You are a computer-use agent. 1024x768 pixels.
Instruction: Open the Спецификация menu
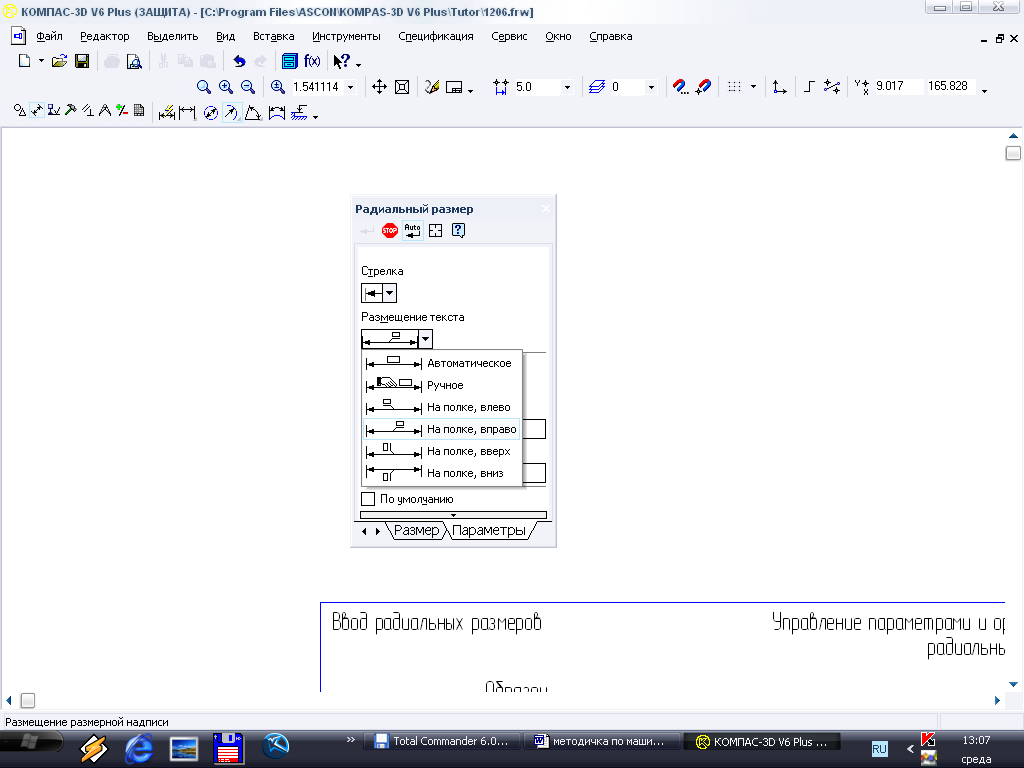[436, 37]
